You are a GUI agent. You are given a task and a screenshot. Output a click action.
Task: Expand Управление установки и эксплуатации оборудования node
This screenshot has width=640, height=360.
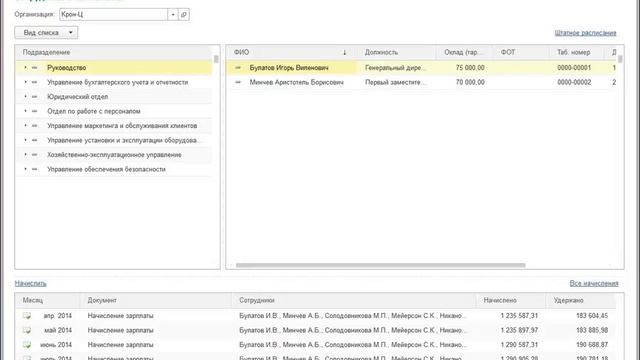click(25, 140)
